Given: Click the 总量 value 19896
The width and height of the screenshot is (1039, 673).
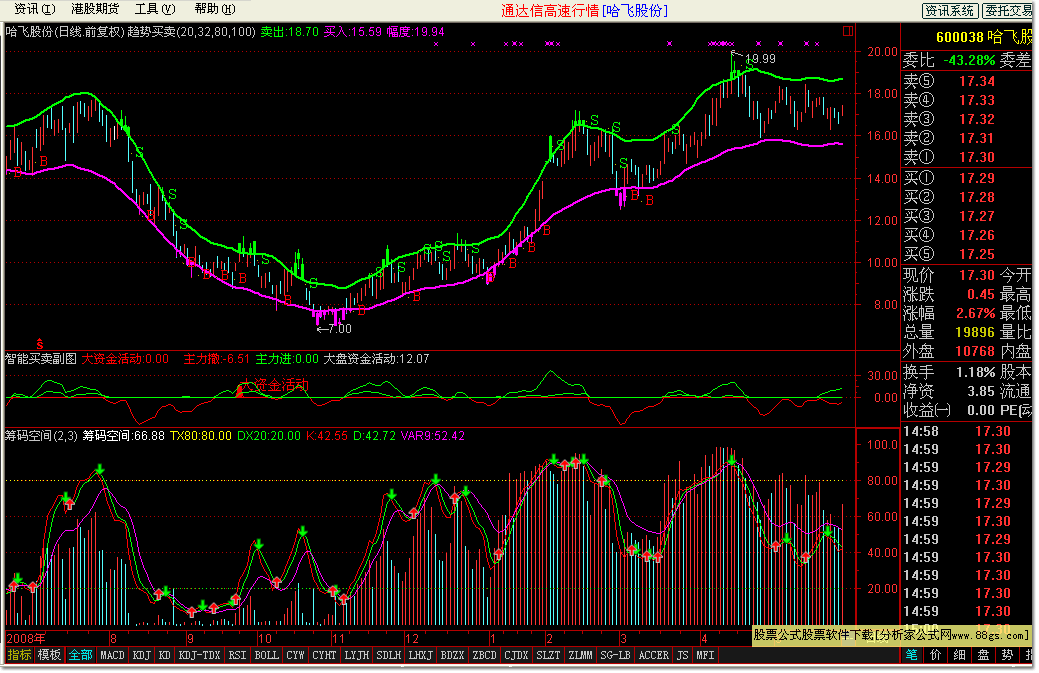Looking at the screenshot, I should pyautogui.click(x=975, y=333).
